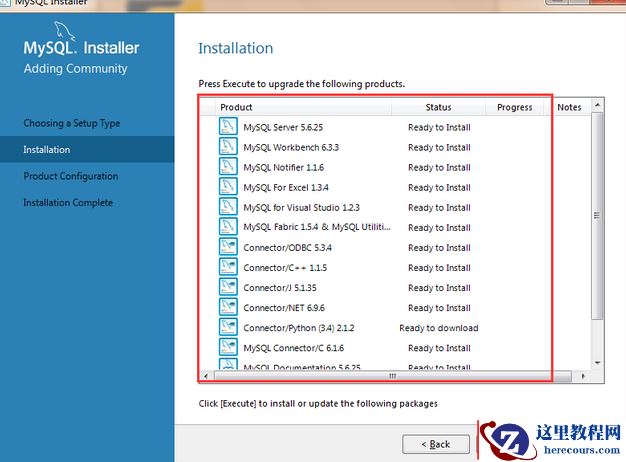
Task: Click the Adding Community subtitle
Action: (75, 69)
